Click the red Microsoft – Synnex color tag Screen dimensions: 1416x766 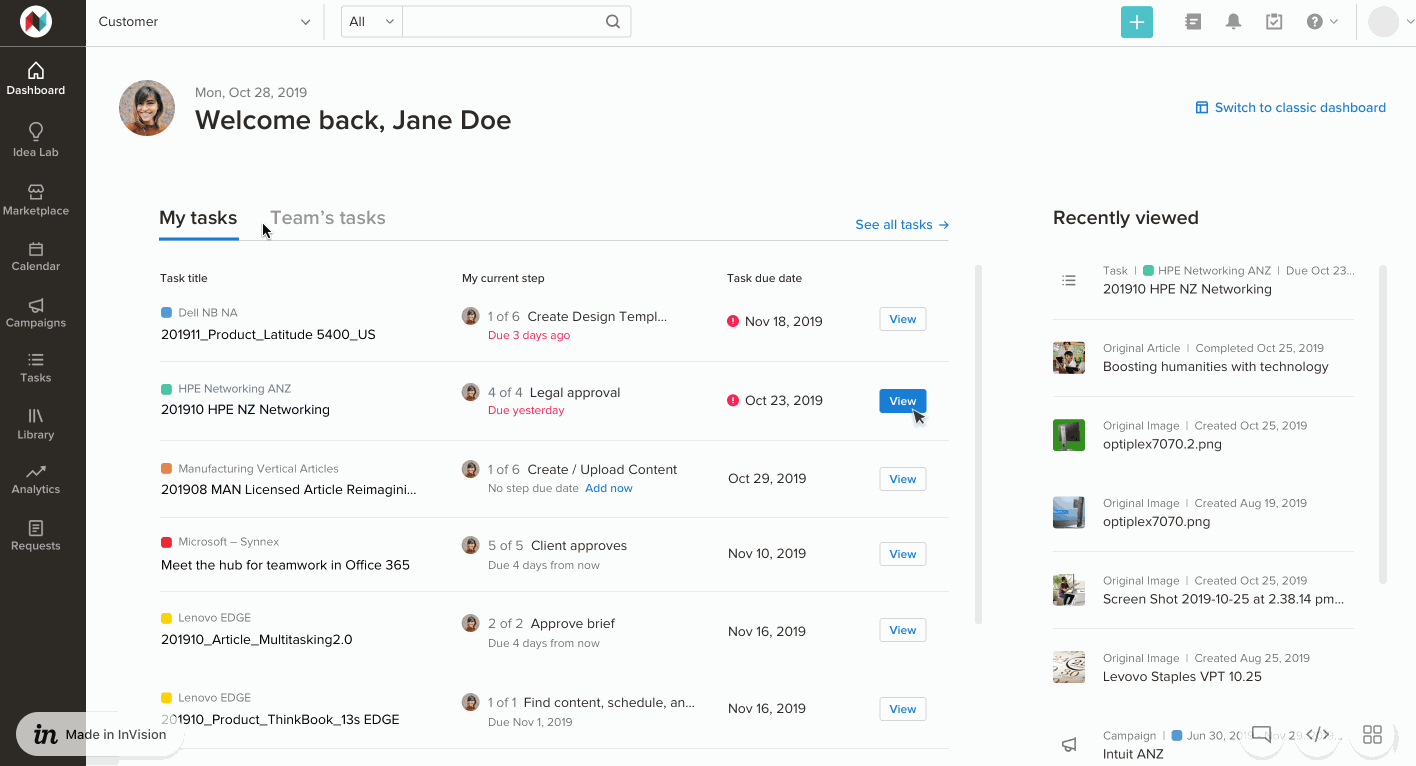(166, 542)
